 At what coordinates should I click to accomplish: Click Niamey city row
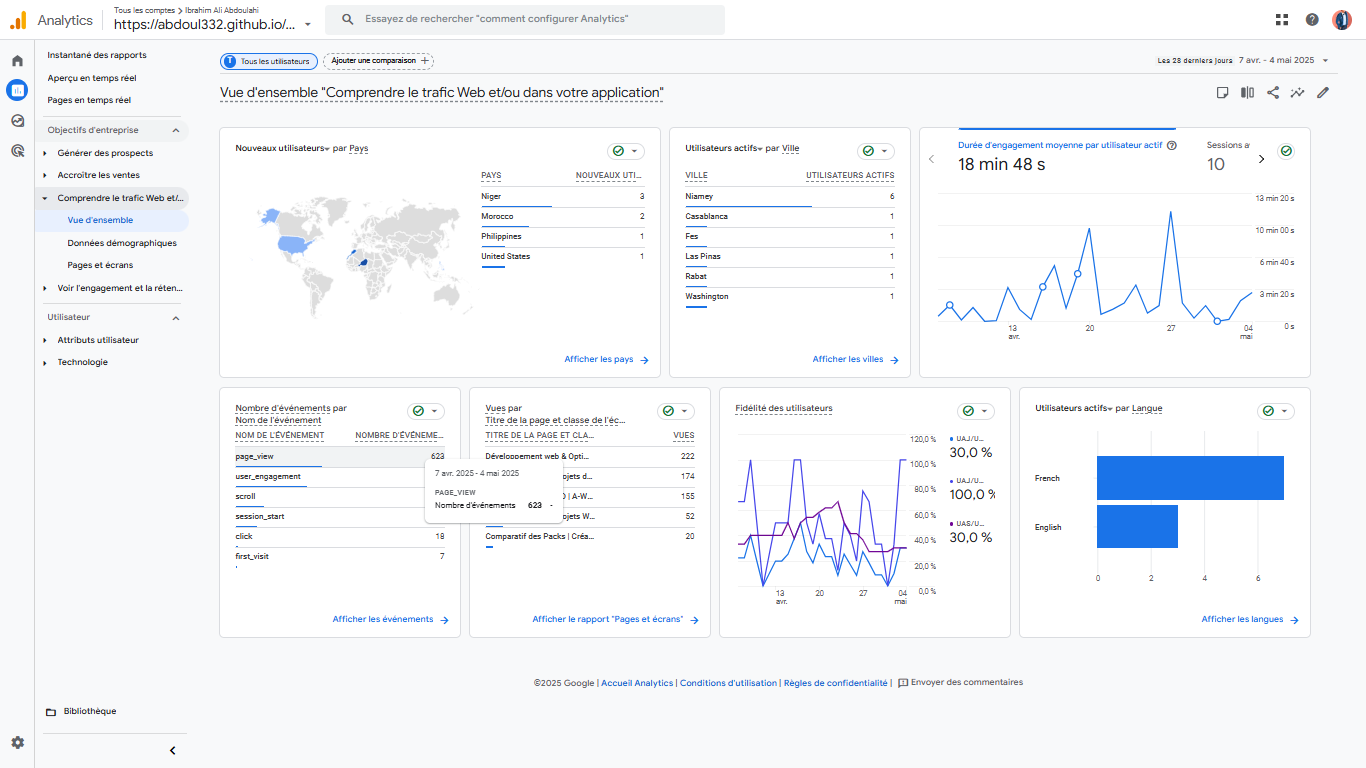point(790,196)
